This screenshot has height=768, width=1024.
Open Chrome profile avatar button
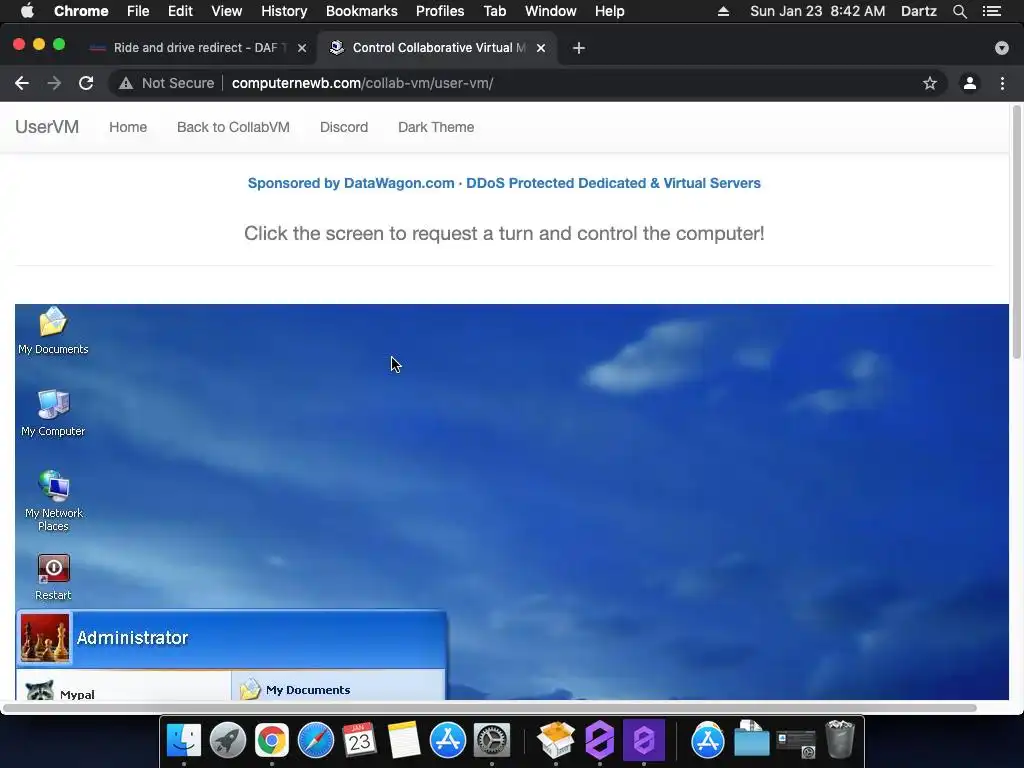click(x=970, y=83)
